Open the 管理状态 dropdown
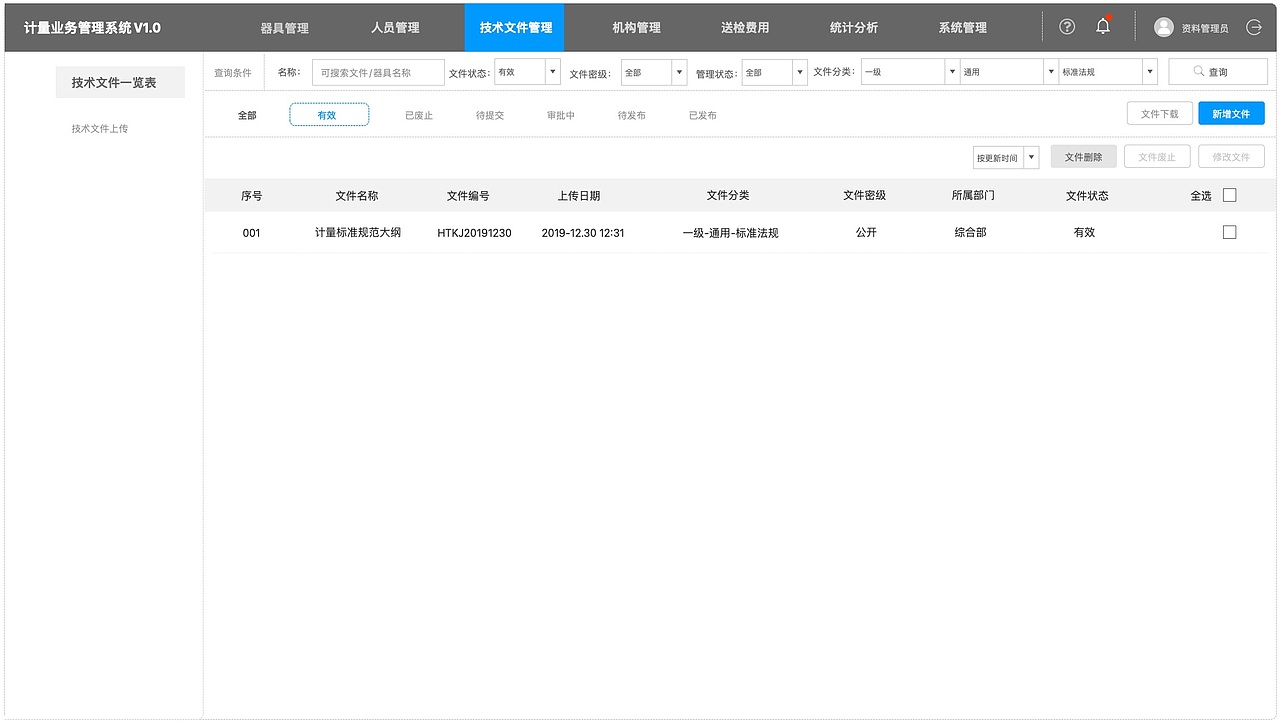1280x723 pixels. (774, 72)
